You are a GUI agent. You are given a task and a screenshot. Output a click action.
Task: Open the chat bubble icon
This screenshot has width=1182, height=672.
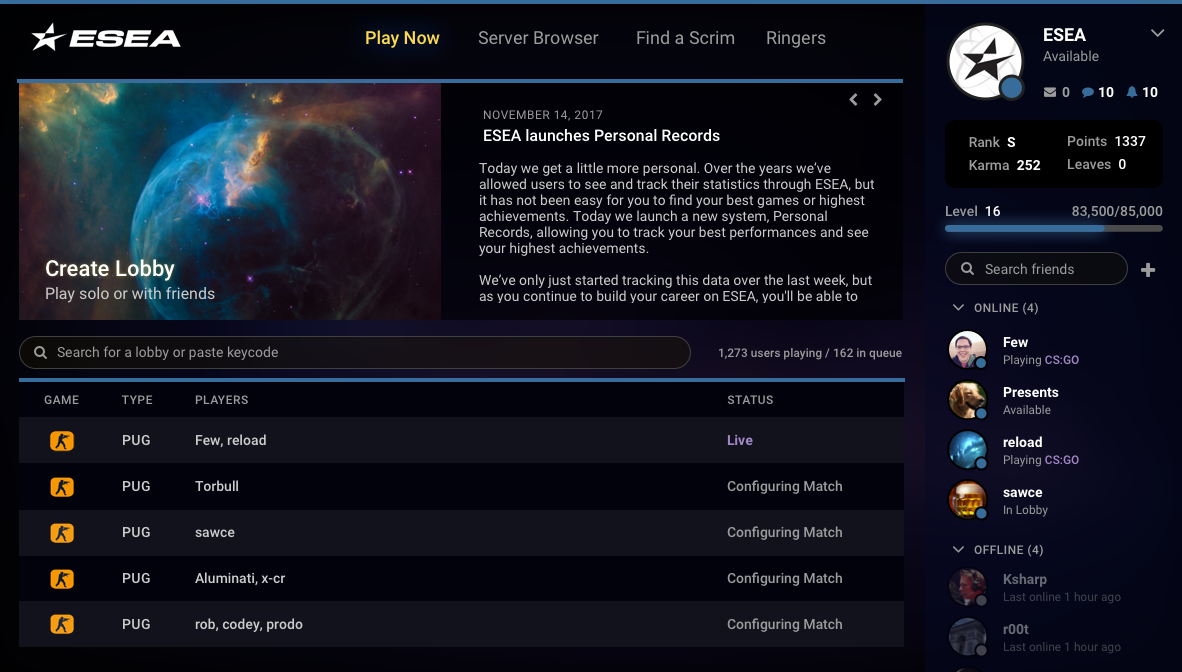click(1090, 91)
